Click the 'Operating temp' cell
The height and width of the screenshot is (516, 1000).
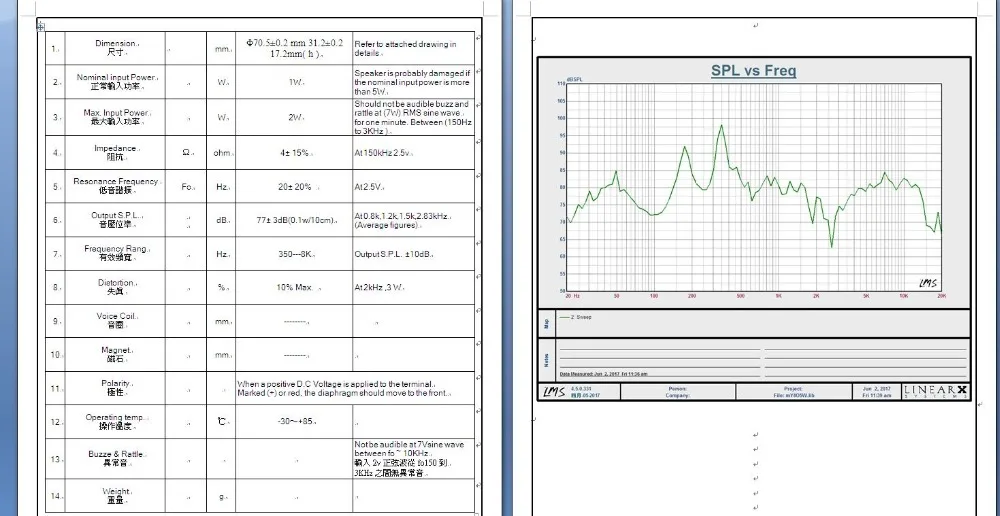coord(115,422)
